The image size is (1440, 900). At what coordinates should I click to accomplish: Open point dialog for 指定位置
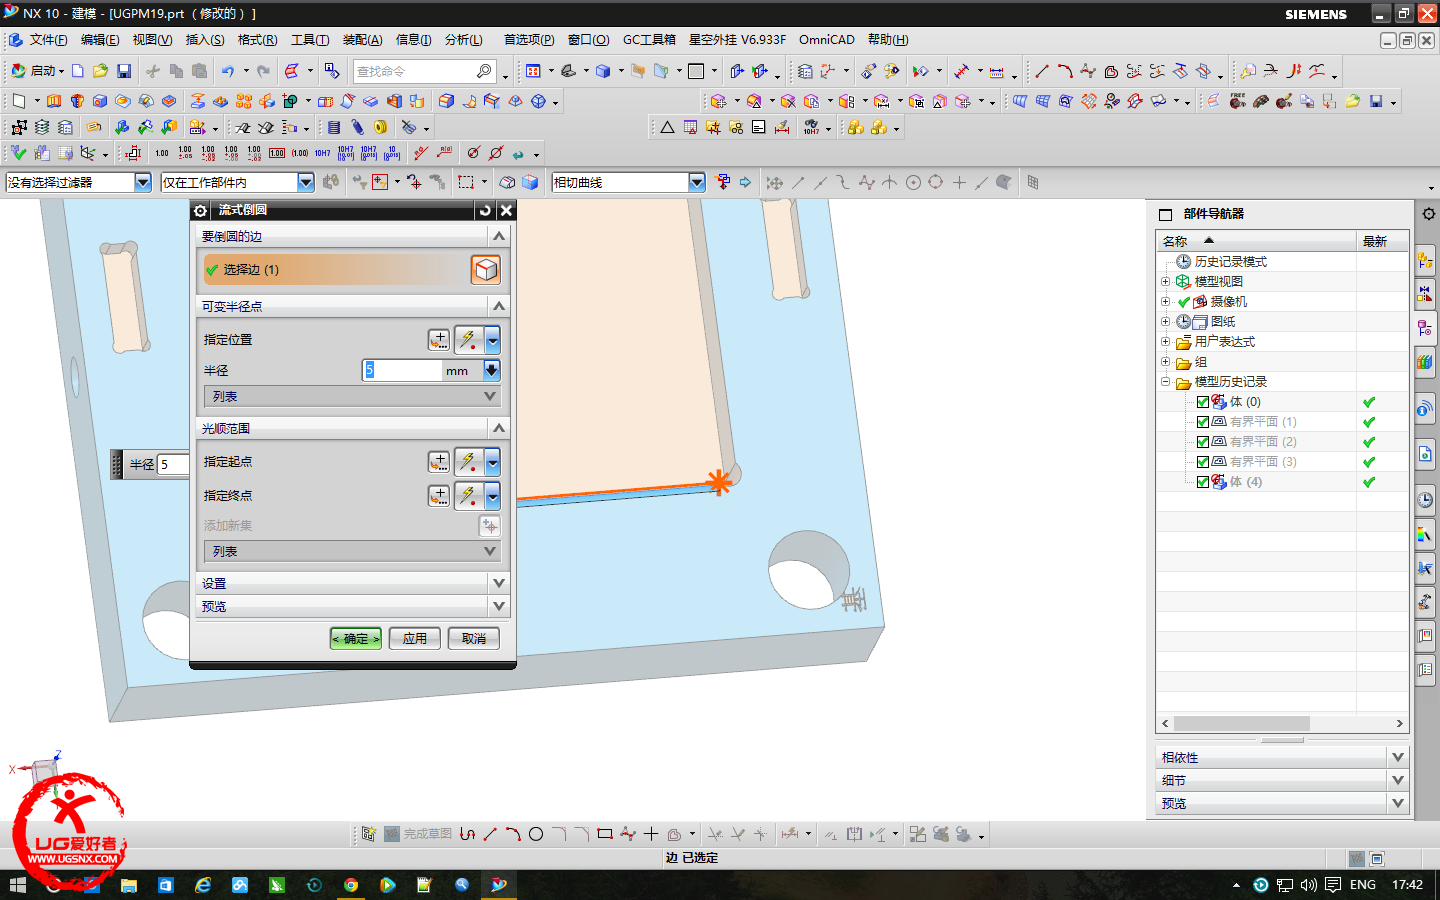click(439, 340)
